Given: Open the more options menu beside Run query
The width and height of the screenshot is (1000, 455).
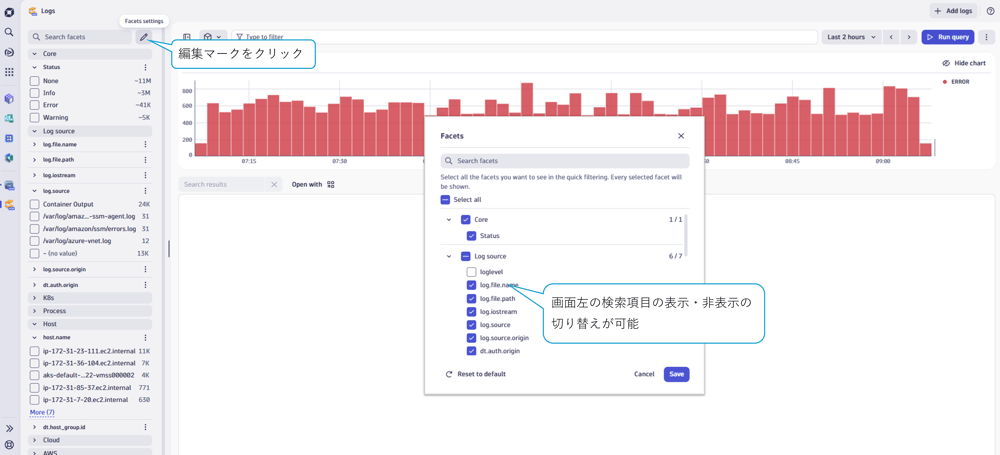Looking at the screenshot, I should tap(986, 37).
